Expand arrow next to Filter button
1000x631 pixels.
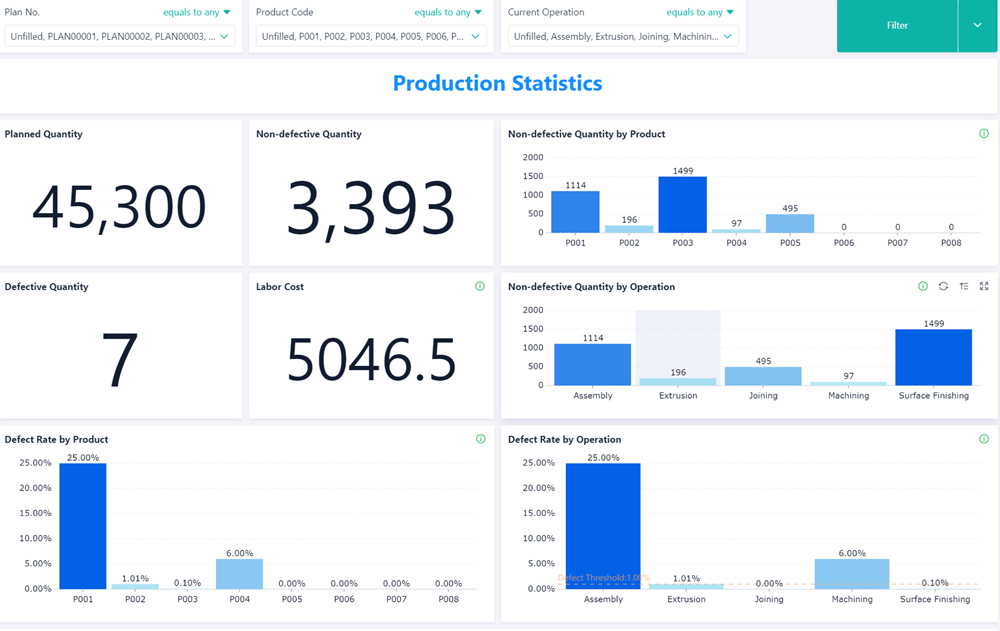978,26
